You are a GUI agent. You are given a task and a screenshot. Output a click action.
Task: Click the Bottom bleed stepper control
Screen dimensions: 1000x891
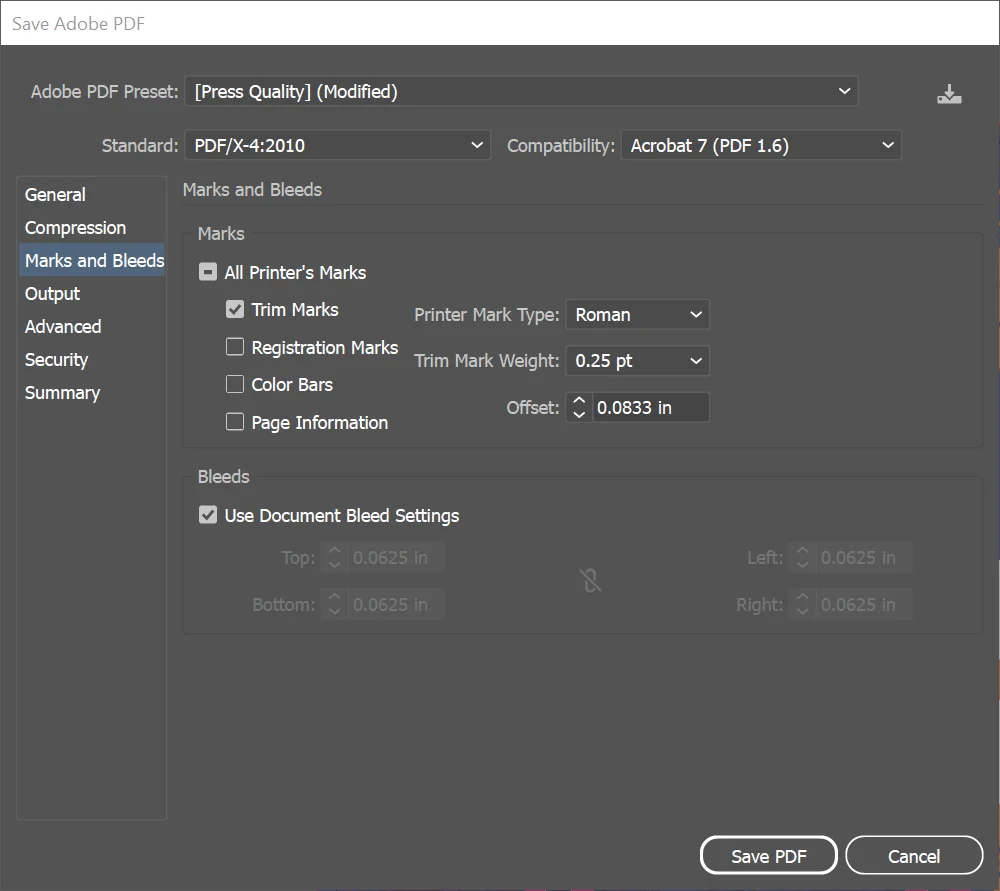pos(334,604)
